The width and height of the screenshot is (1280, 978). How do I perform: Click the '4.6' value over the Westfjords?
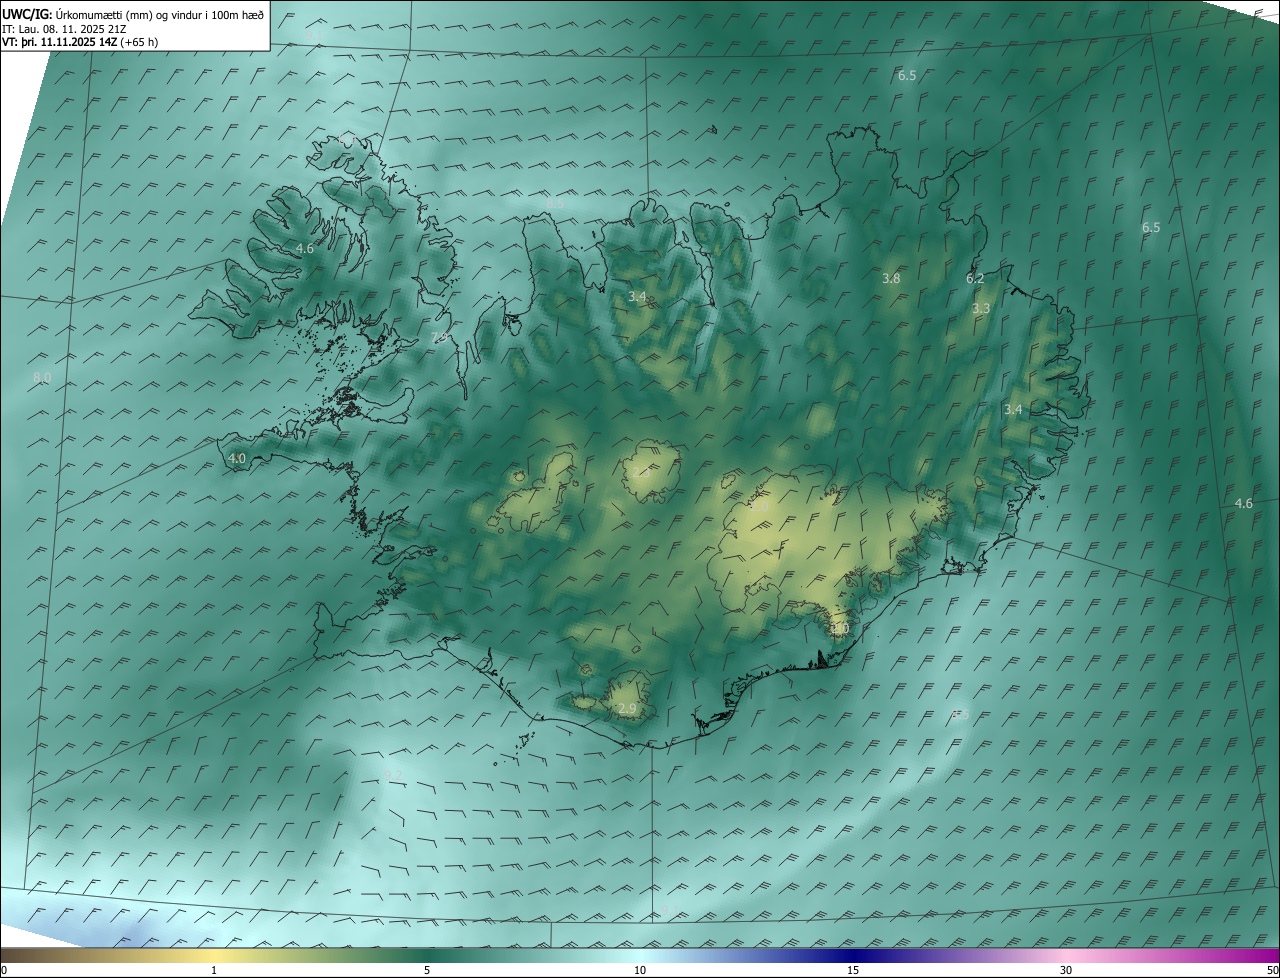click(305, 248)
